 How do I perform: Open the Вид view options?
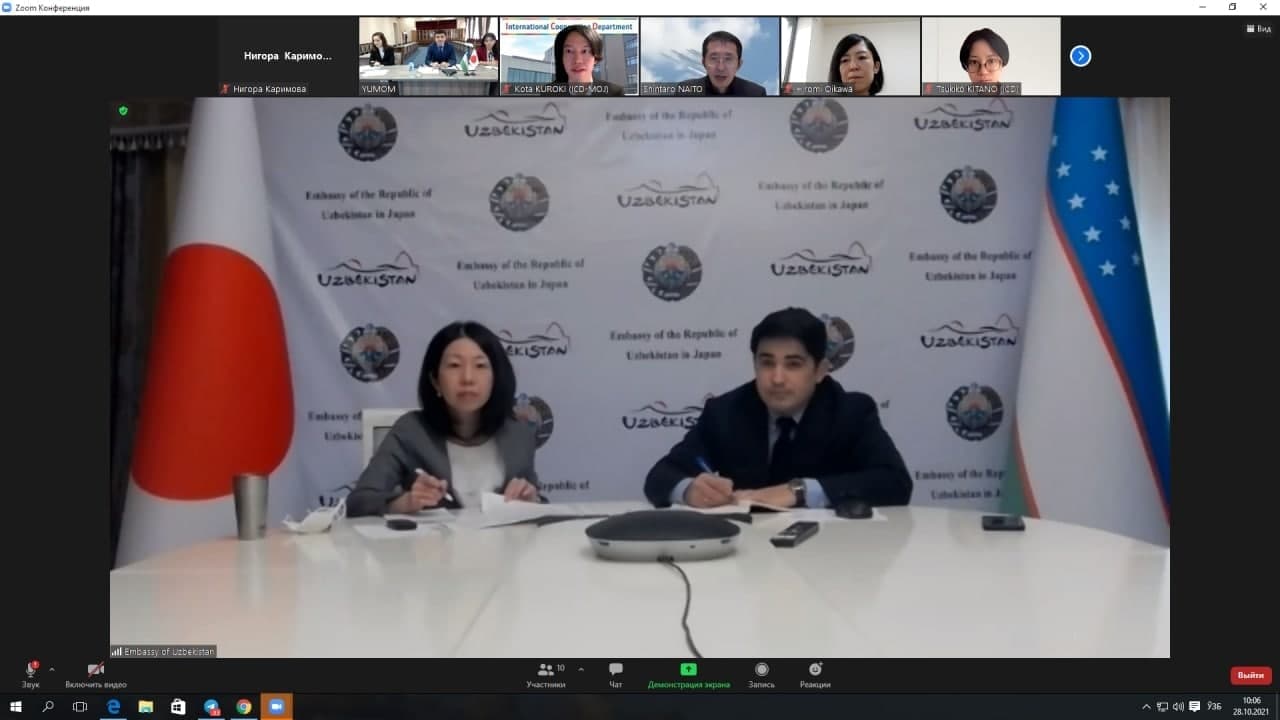pyautogui.click(x=1258, y=29)
